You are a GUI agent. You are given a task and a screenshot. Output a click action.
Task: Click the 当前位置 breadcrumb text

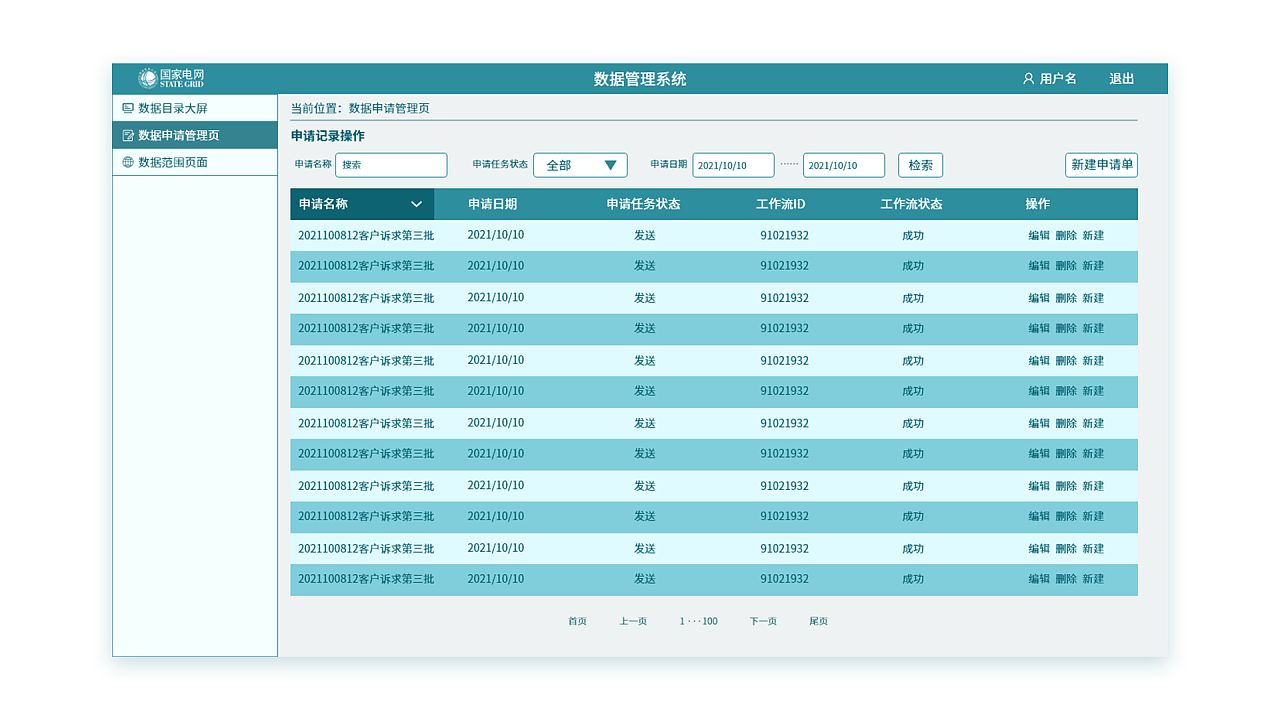pyautogui.click(x=360, y=108)
